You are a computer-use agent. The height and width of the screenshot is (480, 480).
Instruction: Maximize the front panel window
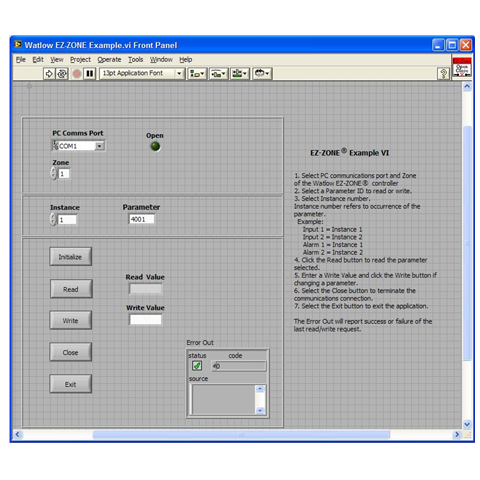click(452, 45)
